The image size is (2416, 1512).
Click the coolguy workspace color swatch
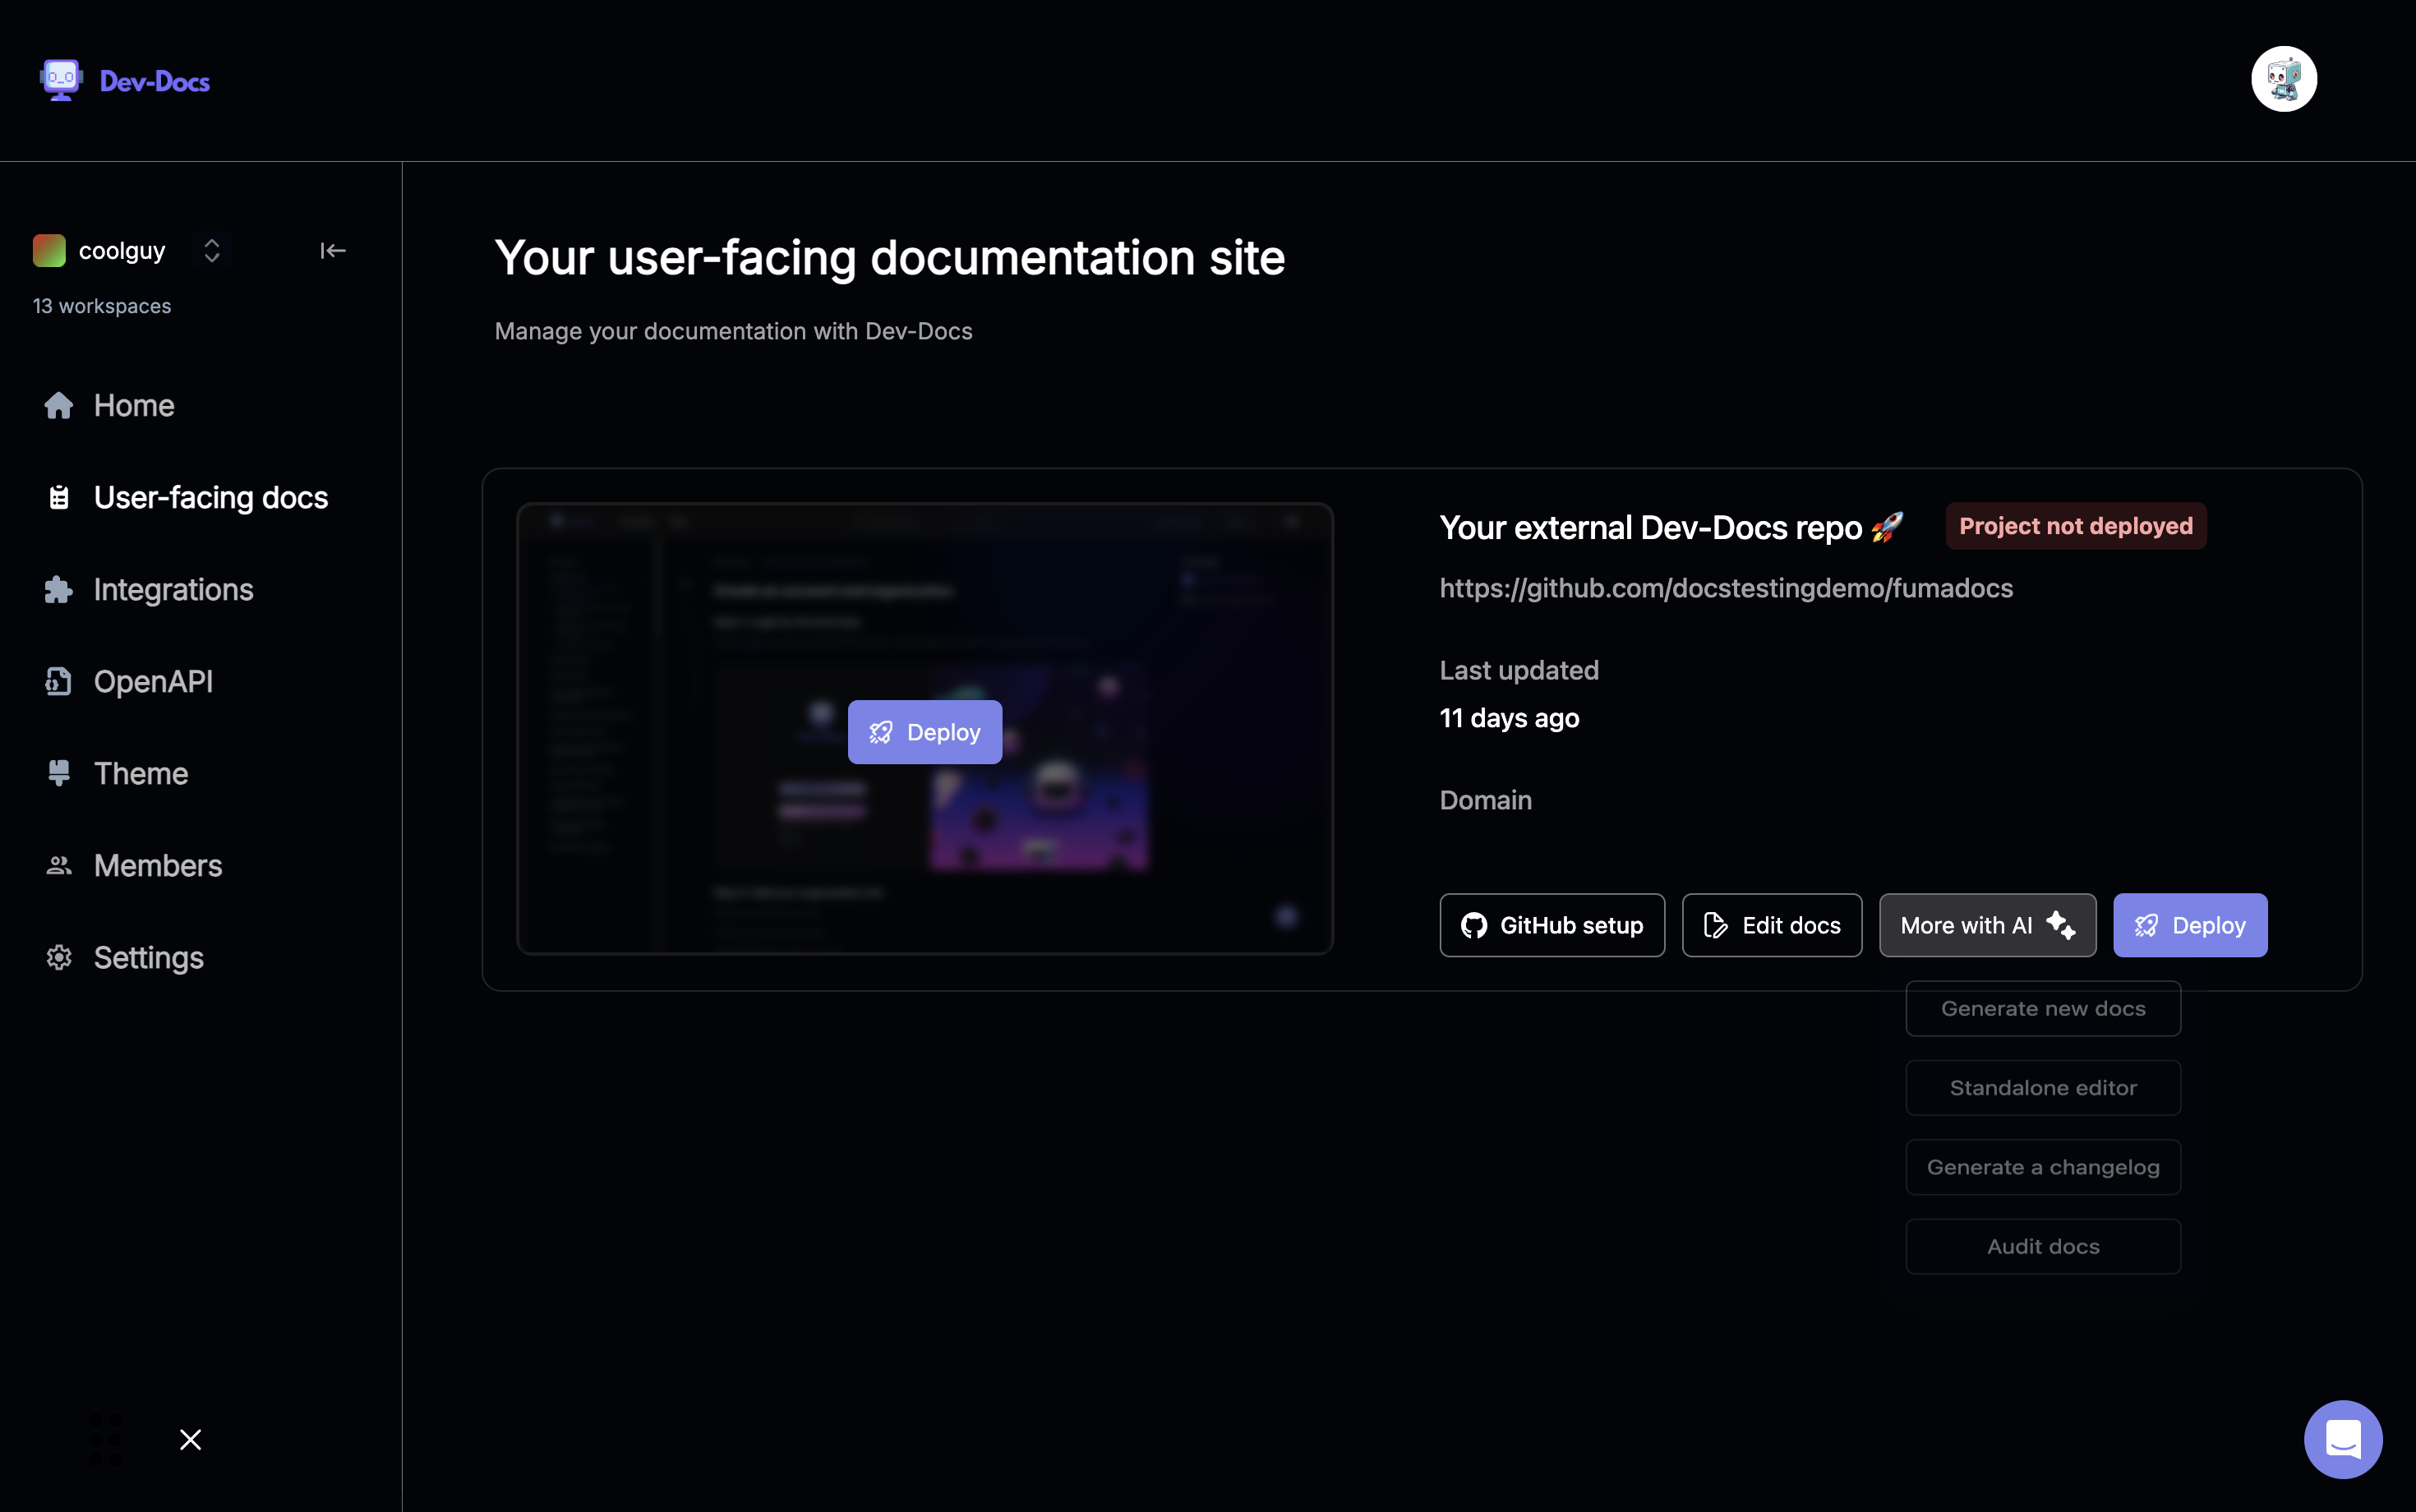tap(49, 250)
